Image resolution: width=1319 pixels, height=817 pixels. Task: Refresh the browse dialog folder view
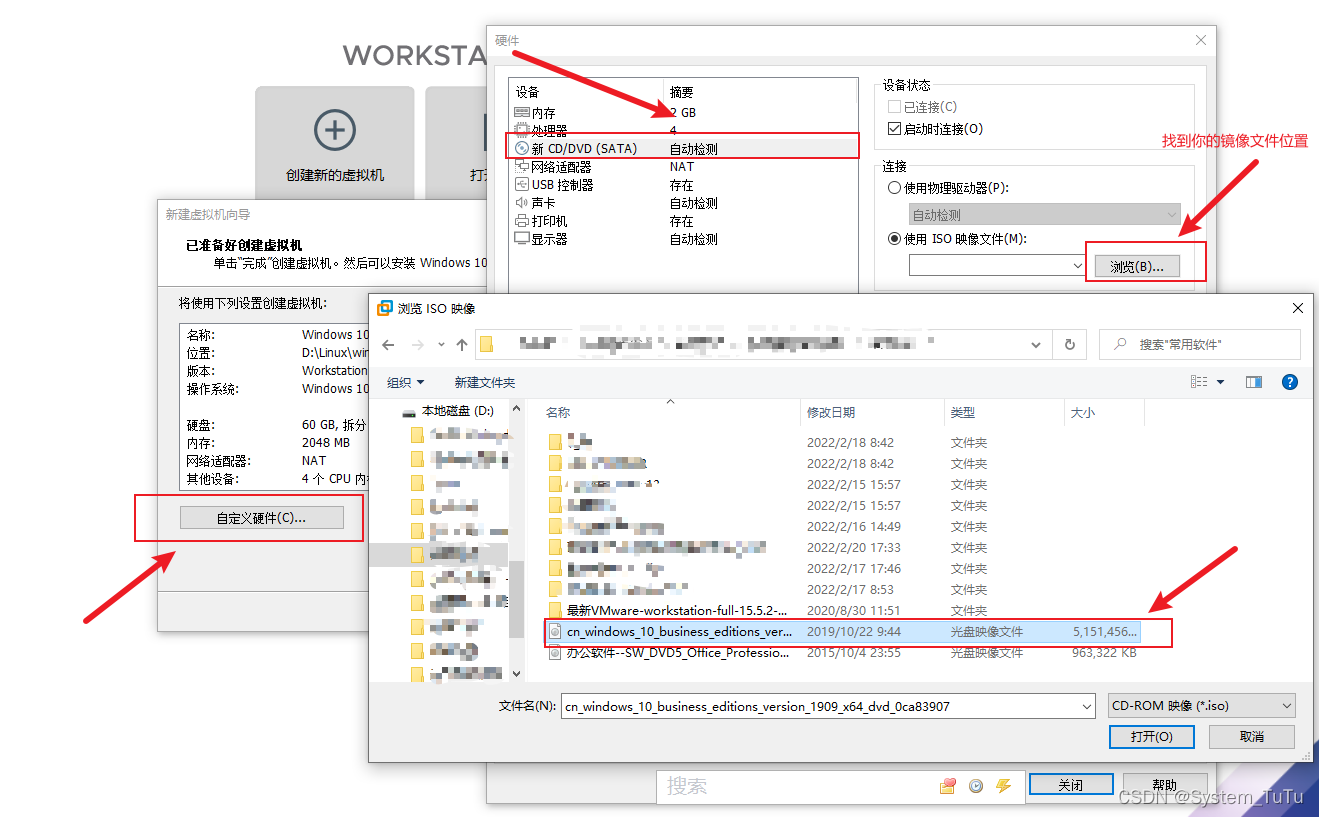coord(1069,344)
